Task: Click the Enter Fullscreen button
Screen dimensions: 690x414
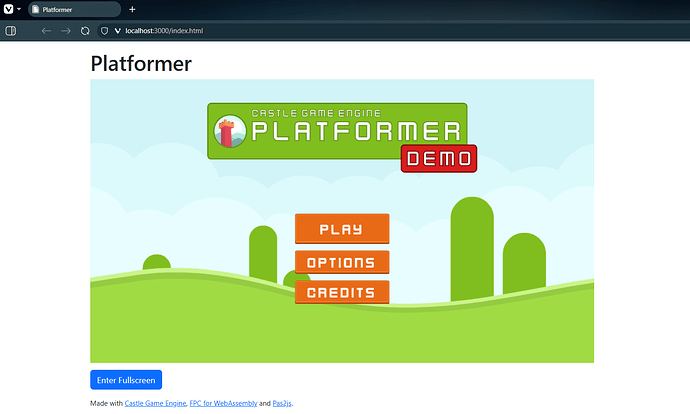Action: pyautogui.click(x=126, y=380)
